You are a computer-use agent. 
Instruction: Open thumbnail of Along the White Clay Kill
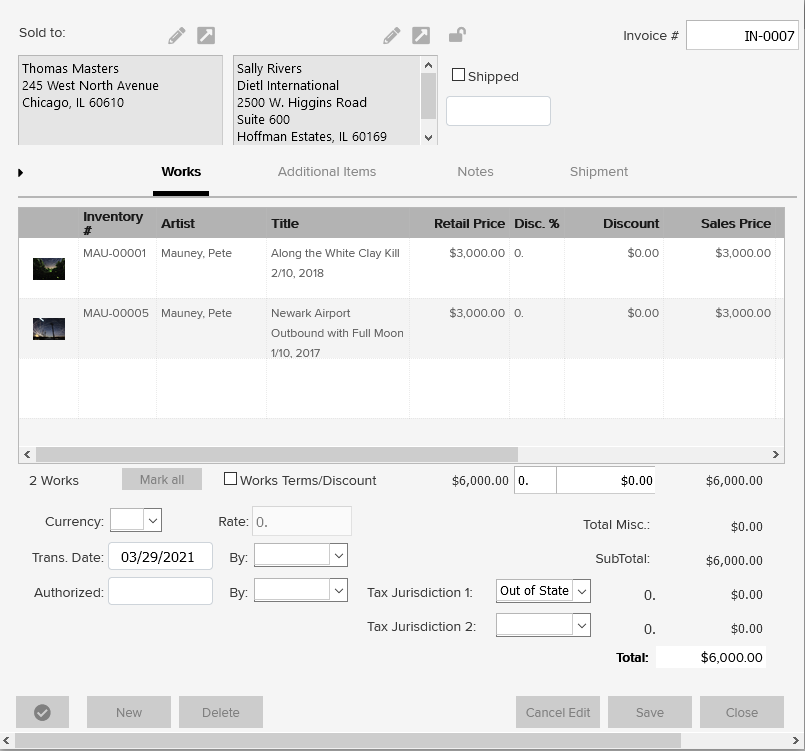pos(49,268)
